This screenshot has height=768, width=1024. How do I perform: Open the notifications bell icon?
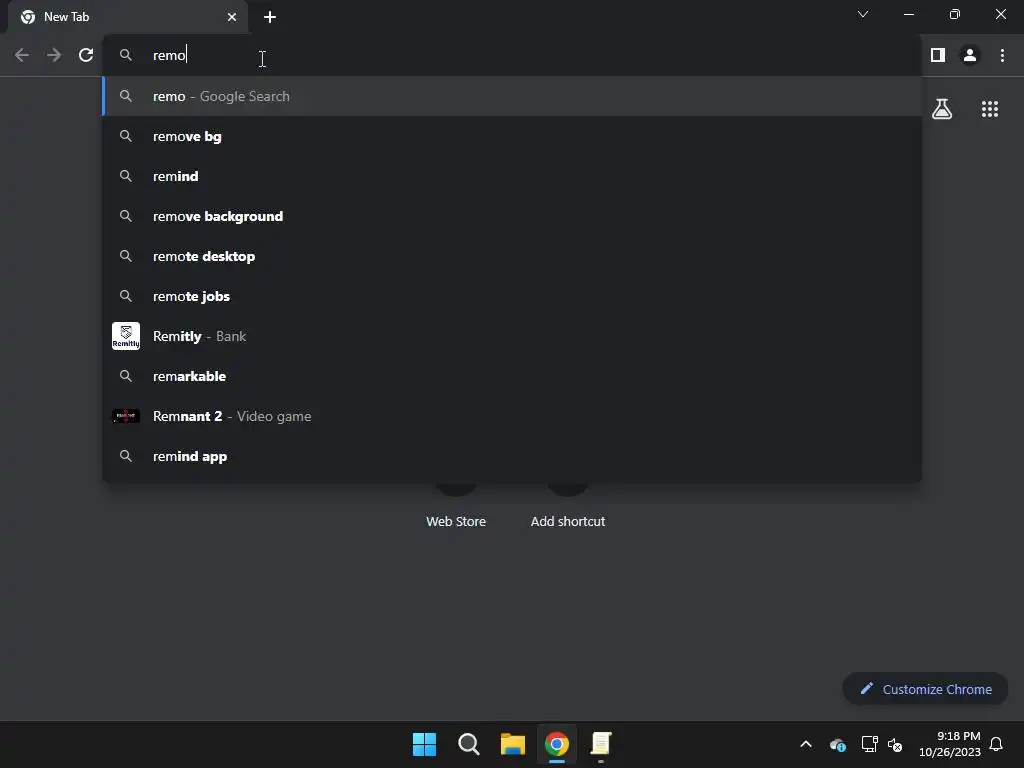(x=997, y=744)
